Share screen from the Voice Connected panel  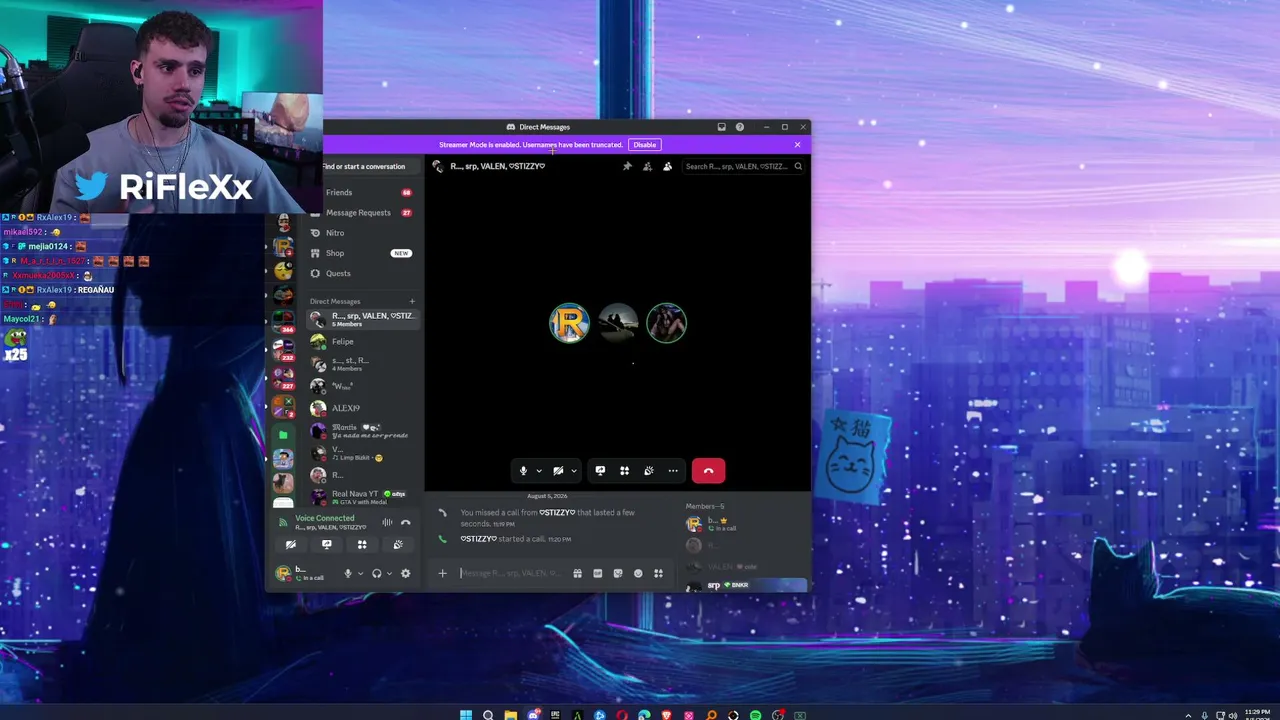coord(327,545)
